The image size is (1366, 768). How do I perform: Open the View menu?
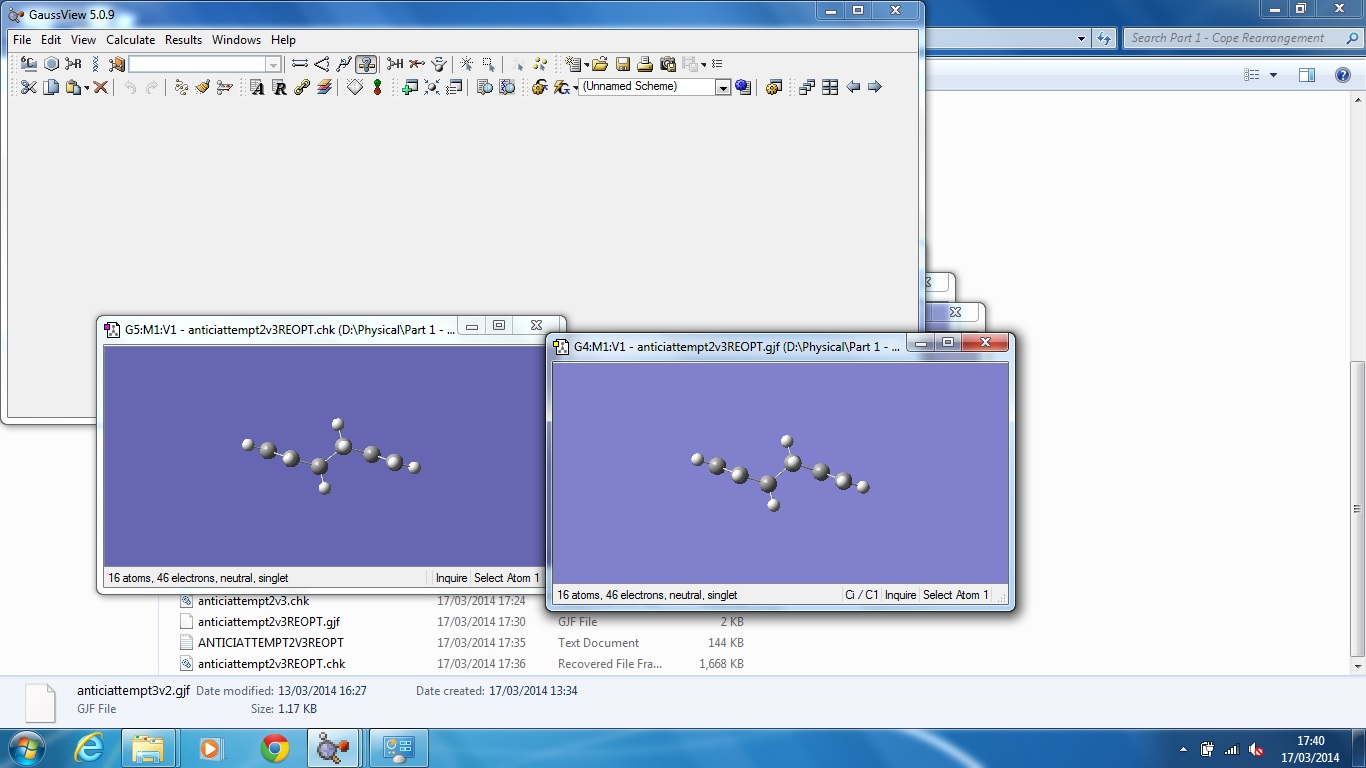pos(83,40)
